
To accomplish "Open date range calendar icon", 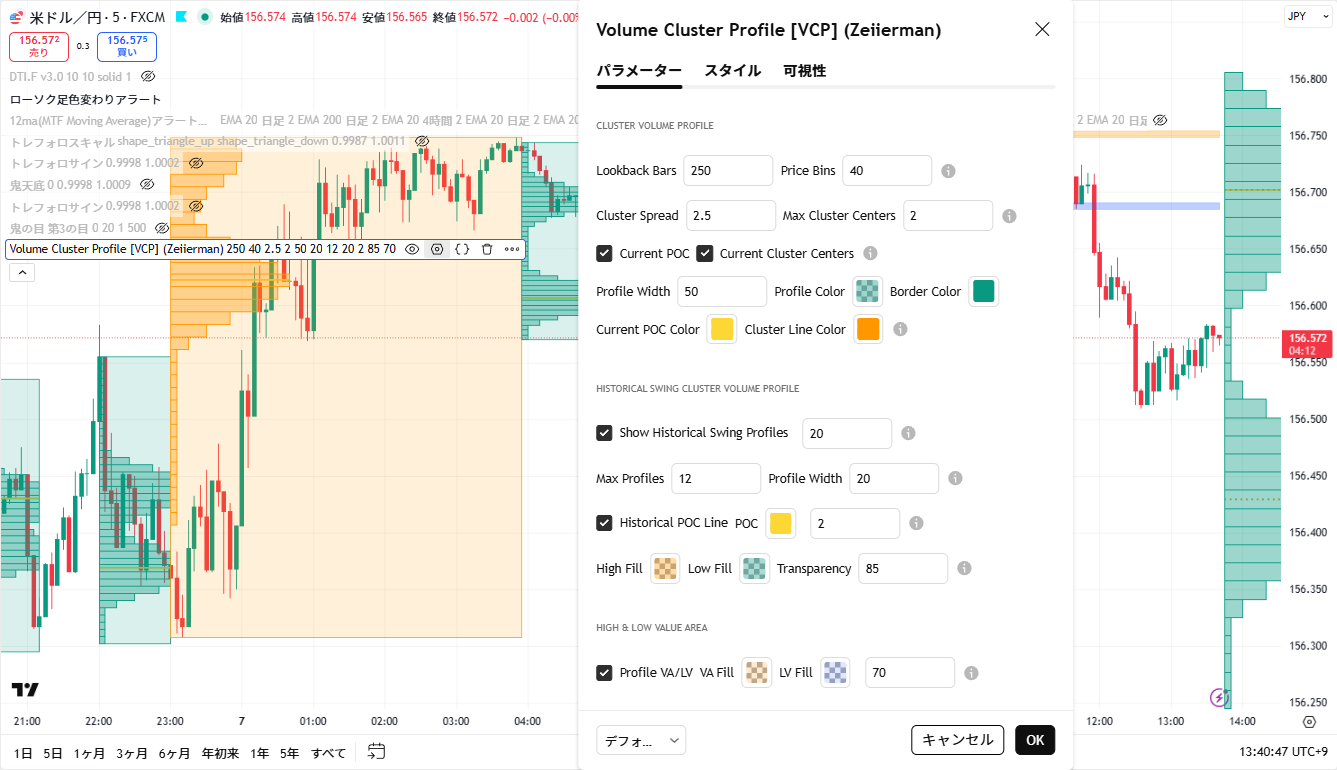I will click(376, 752).
